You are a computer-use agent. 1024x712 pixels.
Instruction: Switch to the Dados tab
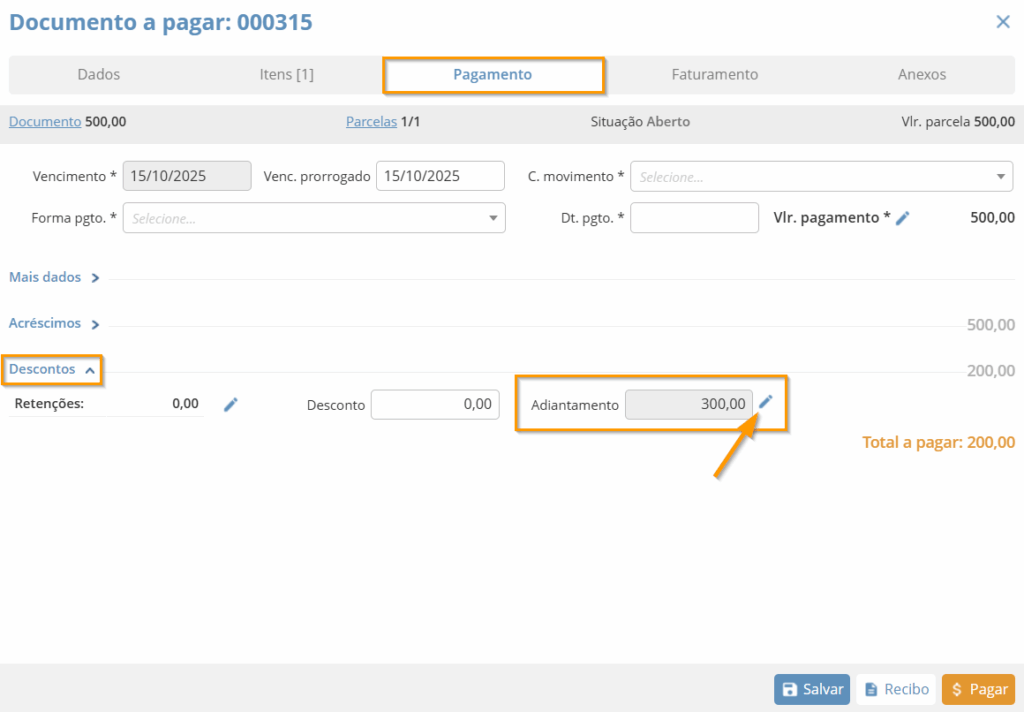(x=98, y=75)
